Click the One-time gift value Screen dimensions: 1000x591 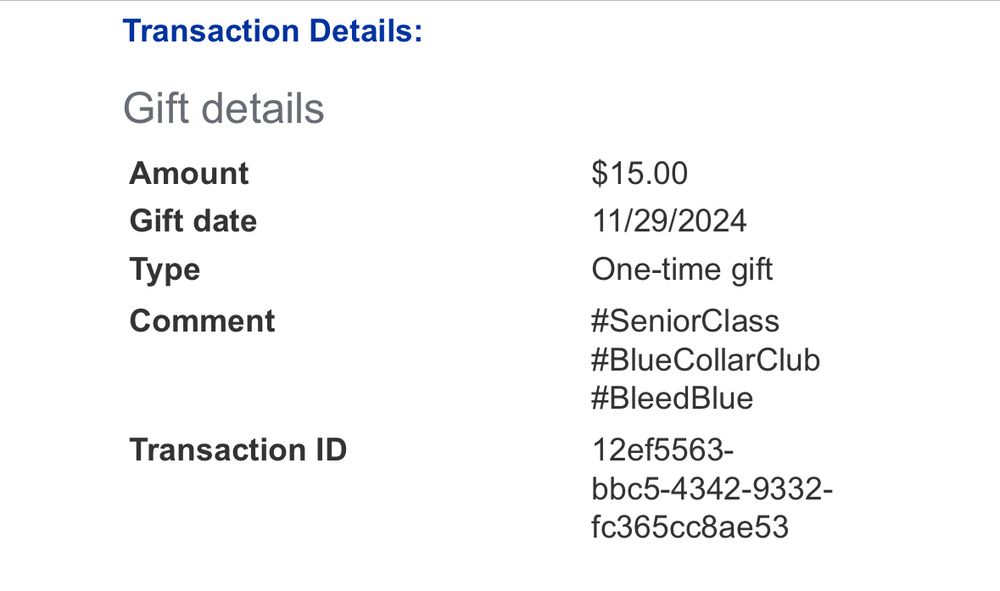[682, 270]
